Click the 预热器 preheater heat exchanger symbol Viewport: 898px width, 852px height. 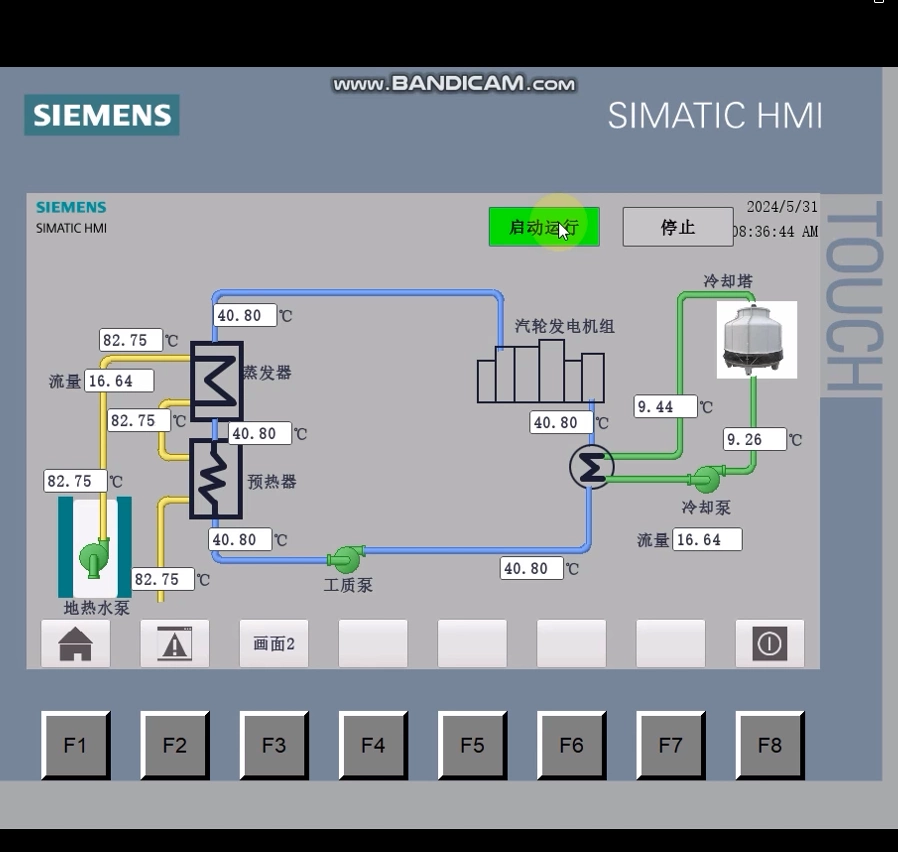(x=216, y=479)
